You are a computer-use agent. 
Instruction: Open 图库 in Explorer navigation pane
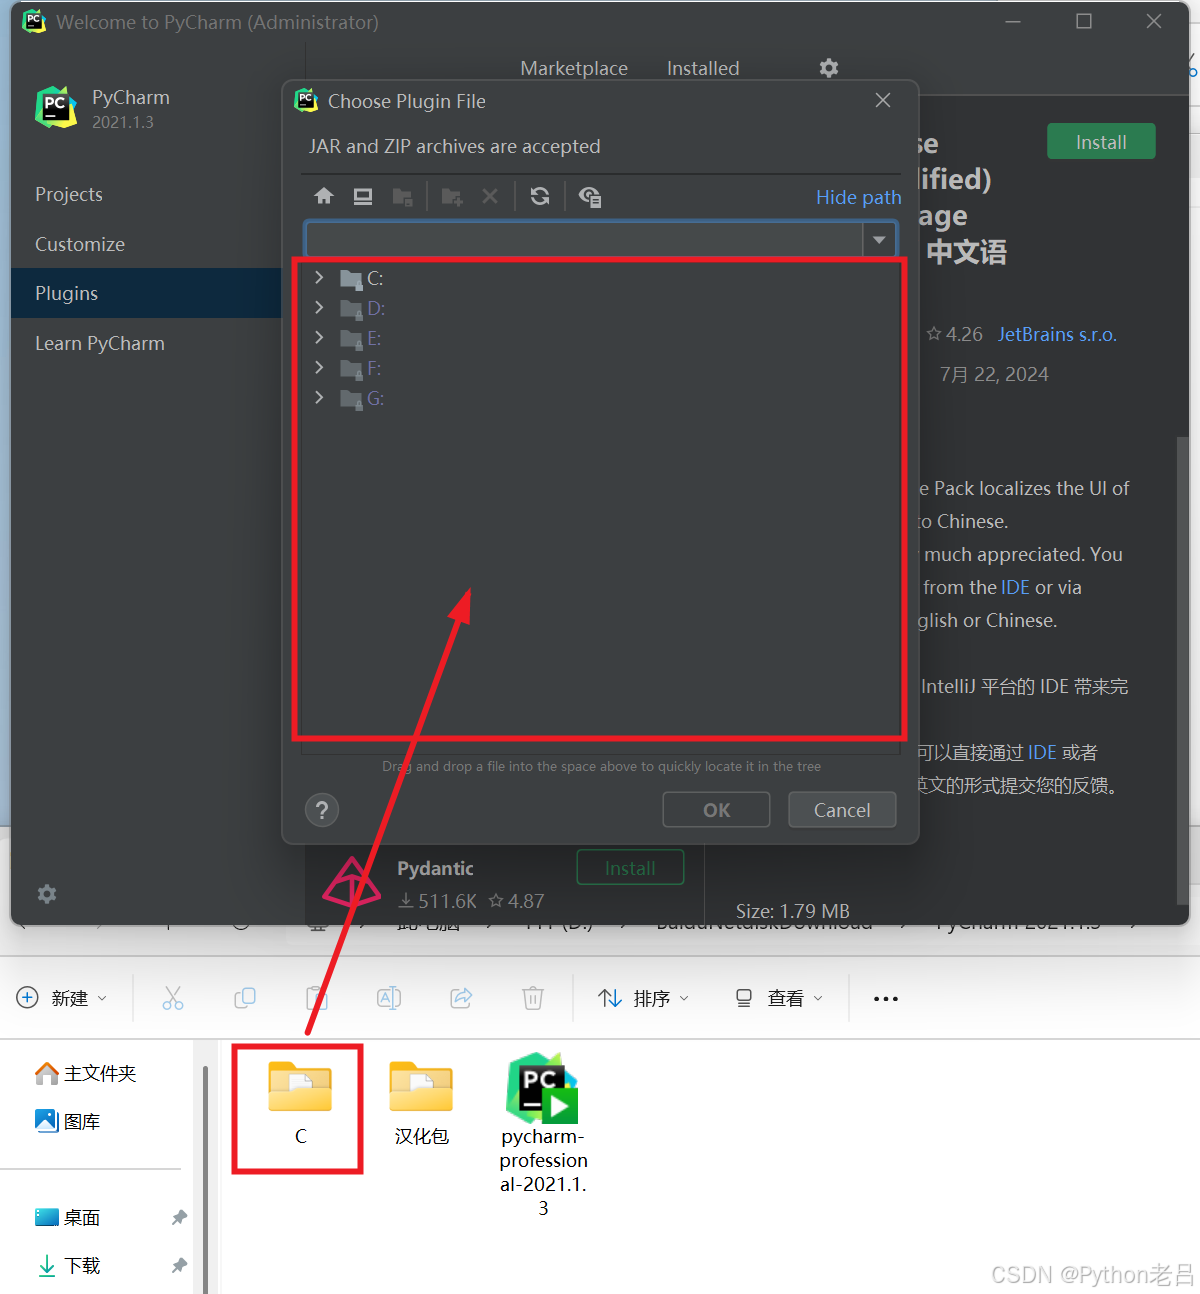point(68,1121)
